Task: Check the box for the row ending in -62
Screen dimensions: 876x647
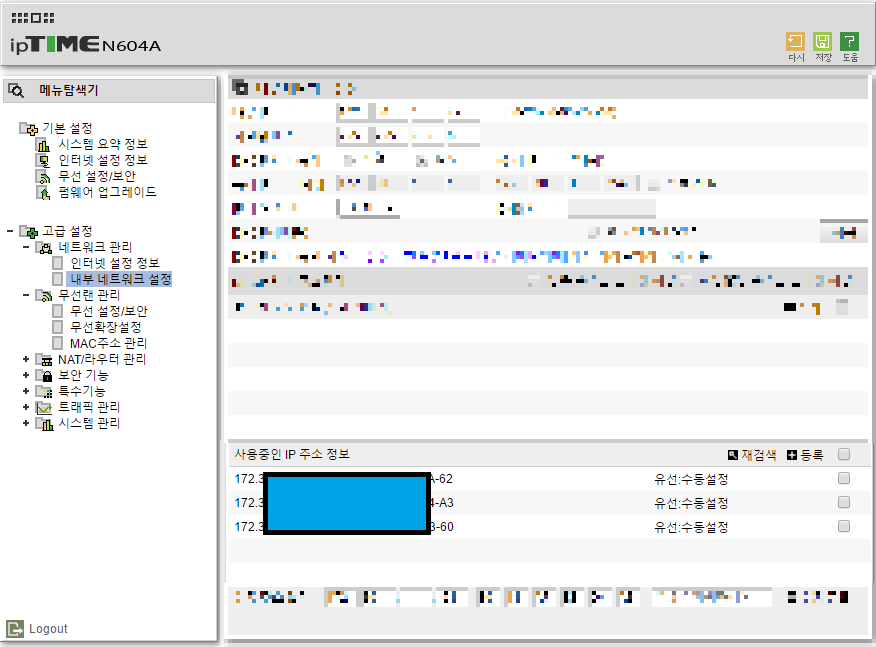Action: click(x=844, y=478)
